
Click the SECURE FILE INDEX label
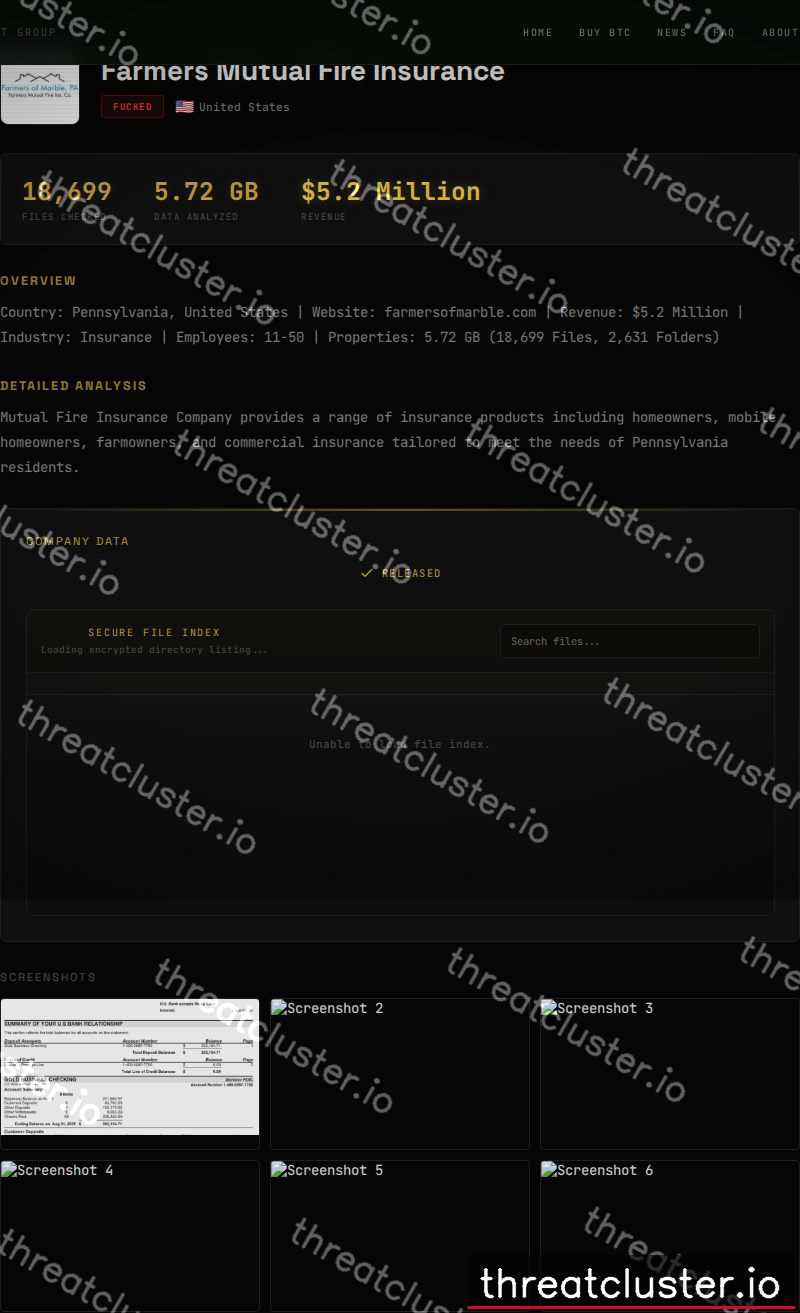coord(154,633)
